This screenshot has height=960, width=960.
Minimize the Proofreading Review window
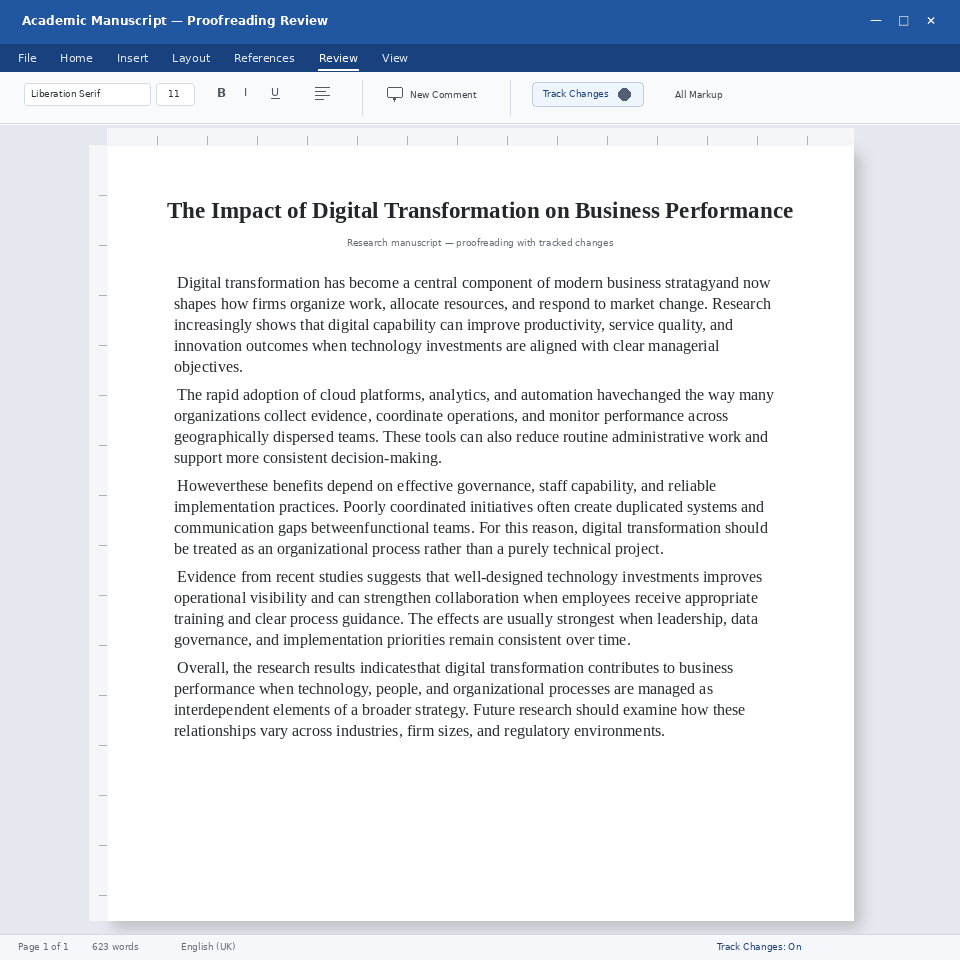[x=876, y=21]
